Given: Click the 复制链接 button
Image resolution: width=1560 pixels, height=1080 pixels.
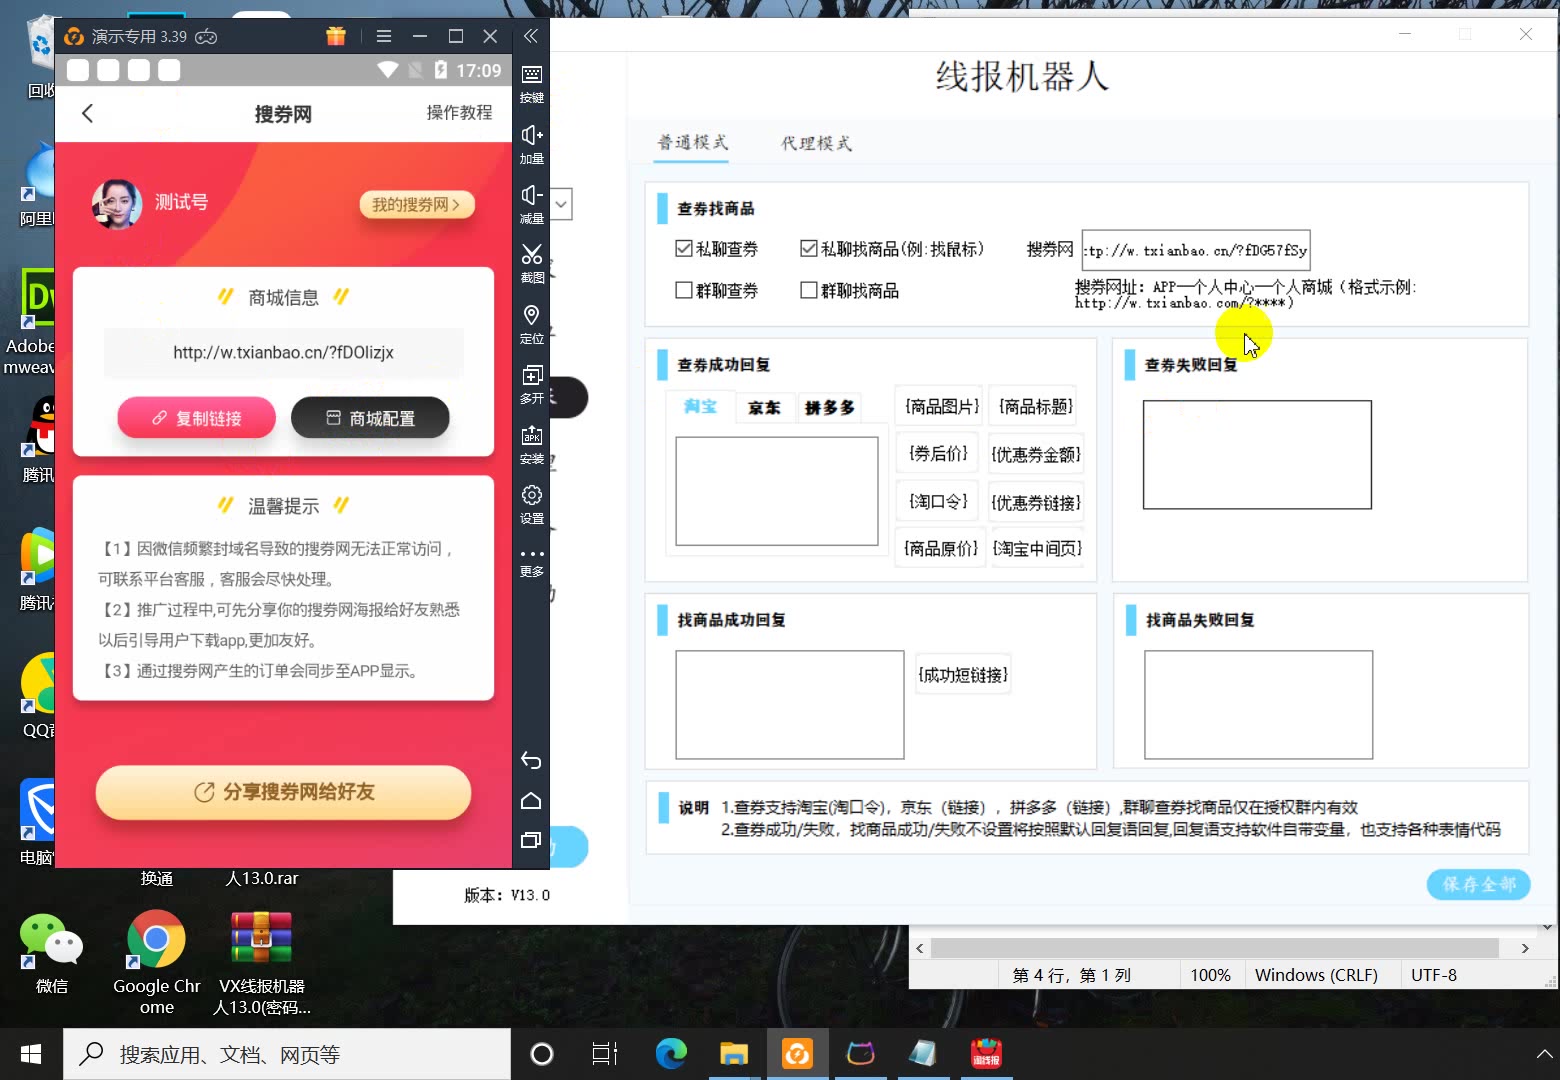Looking at the screenshot, I should [197, 418].
